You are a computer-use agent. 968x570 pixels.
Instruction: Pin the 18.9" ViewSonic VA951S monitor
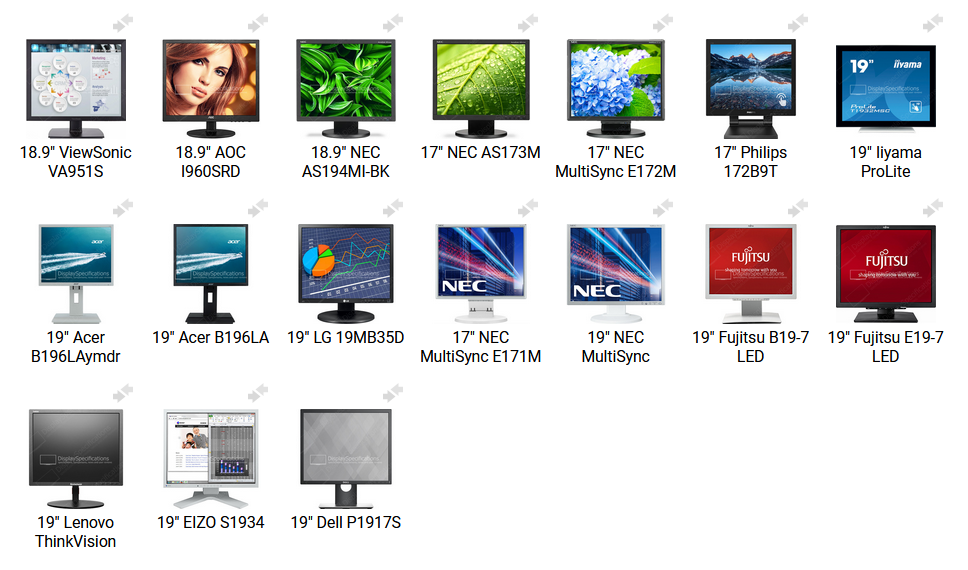[123, 23]
